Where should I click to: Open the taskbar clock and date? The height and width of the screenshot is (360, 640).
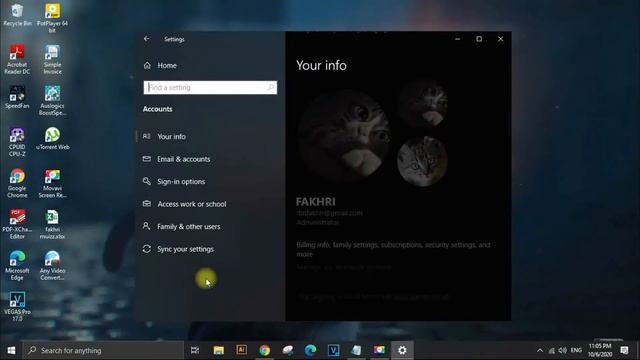[600, 350]
